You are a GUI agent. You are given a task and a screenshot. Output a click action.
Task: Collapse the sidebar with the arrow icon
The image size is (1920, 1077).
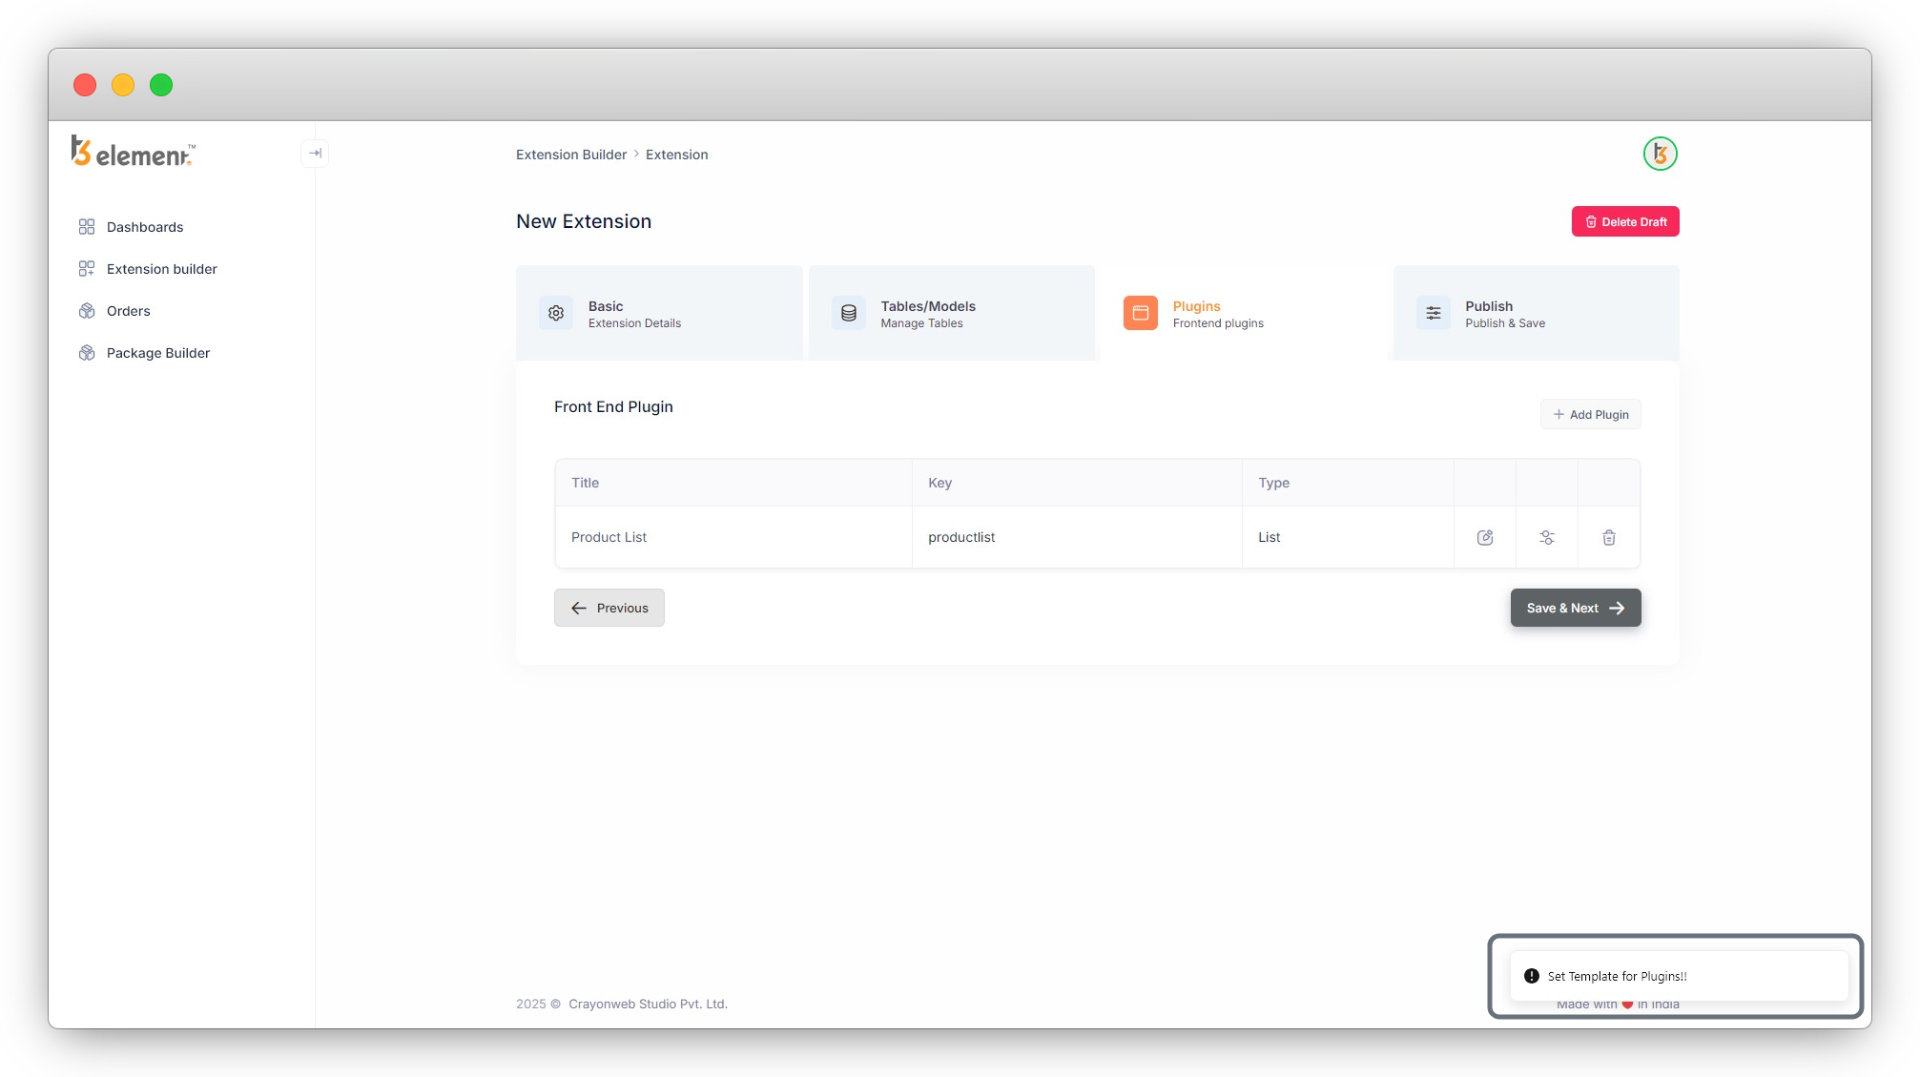[x=315, y=154]
